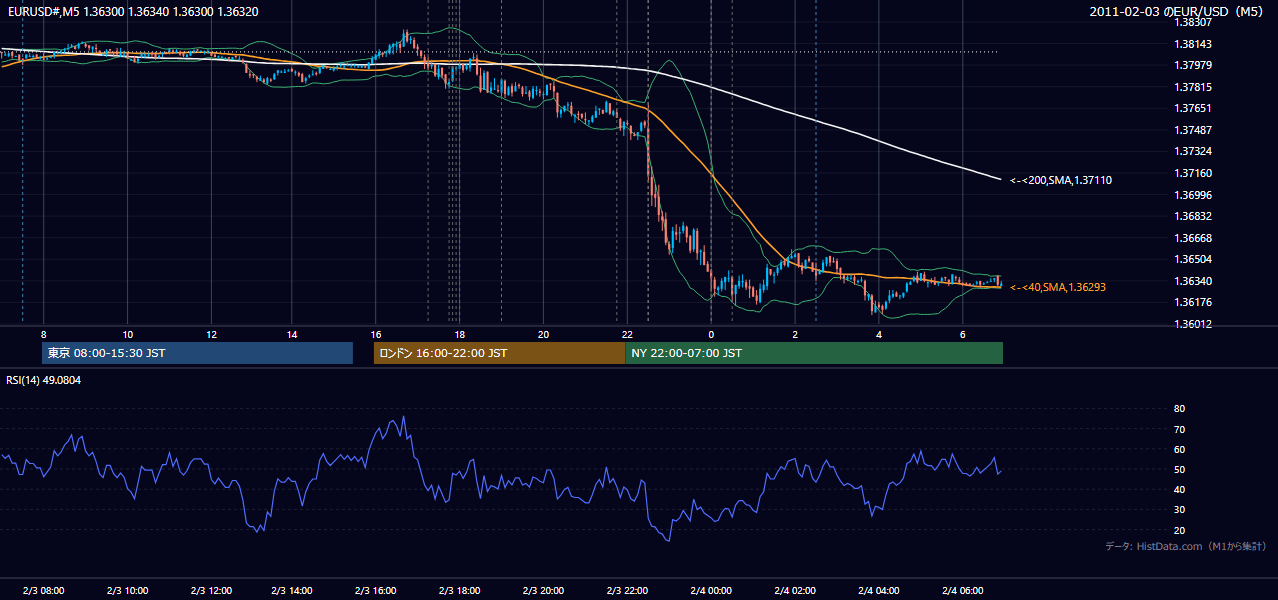Click hour tick 18 under the price chart

[458, 334]
